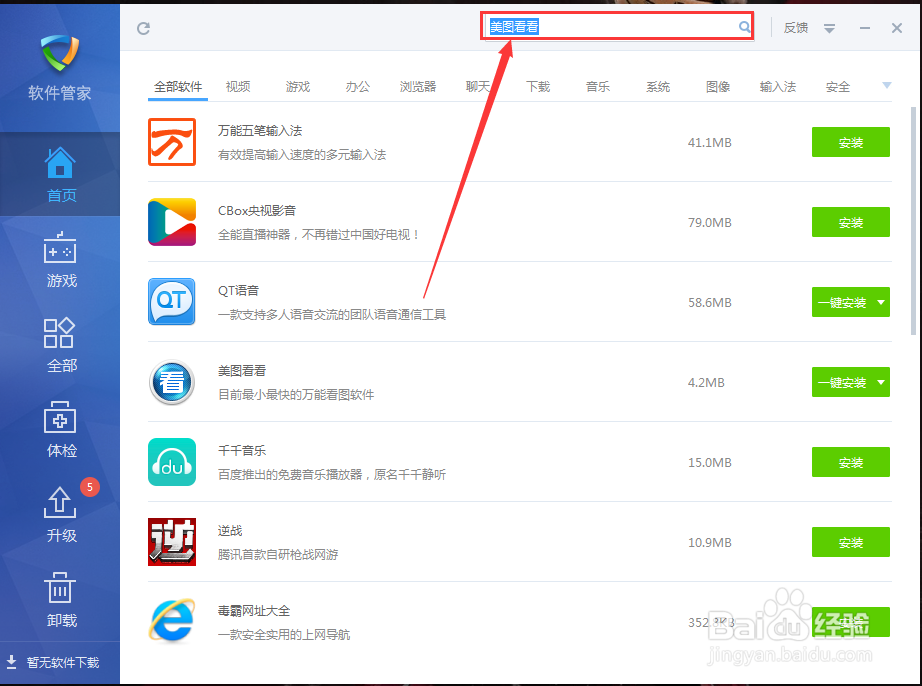
Task: Install 万能五笔输入法
Action: click(850, 142)
